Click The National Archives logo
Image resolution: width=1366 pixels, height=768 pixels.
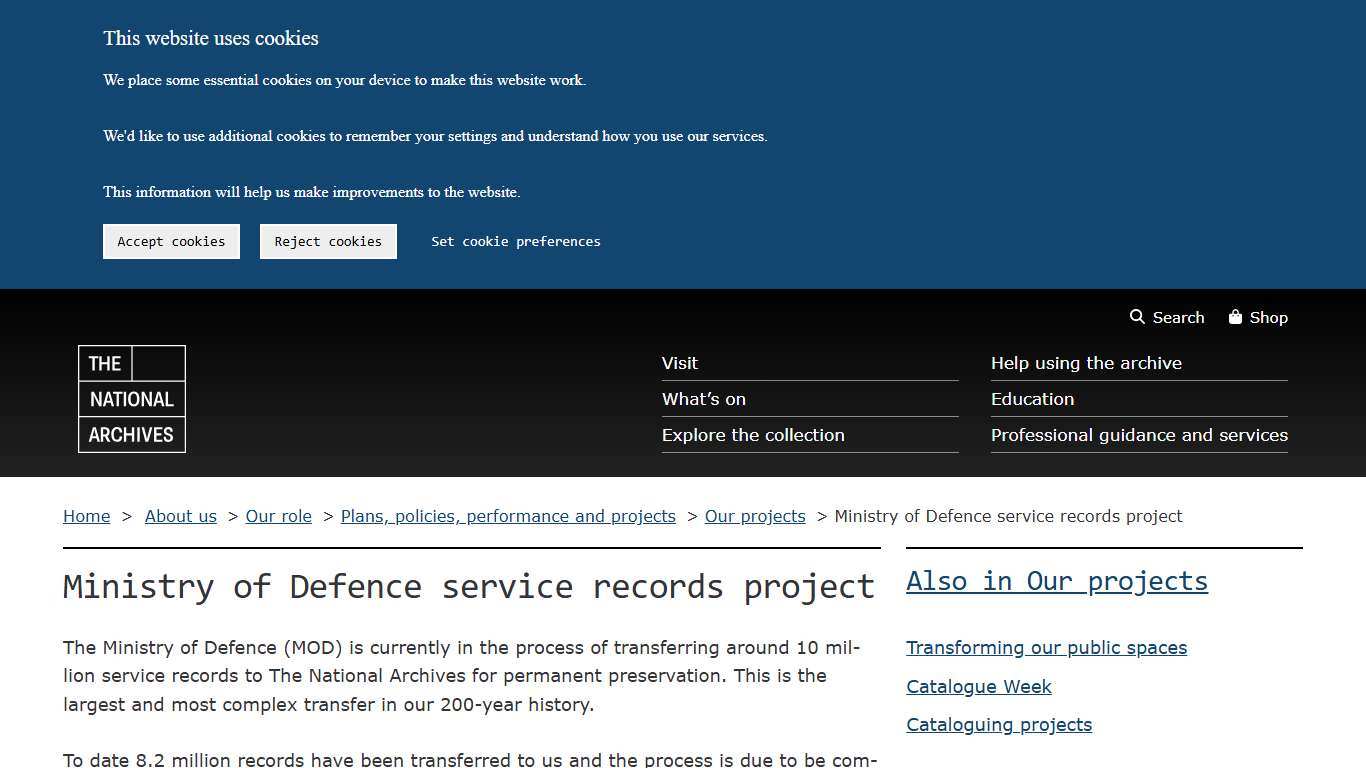click(x=131, y=398)
